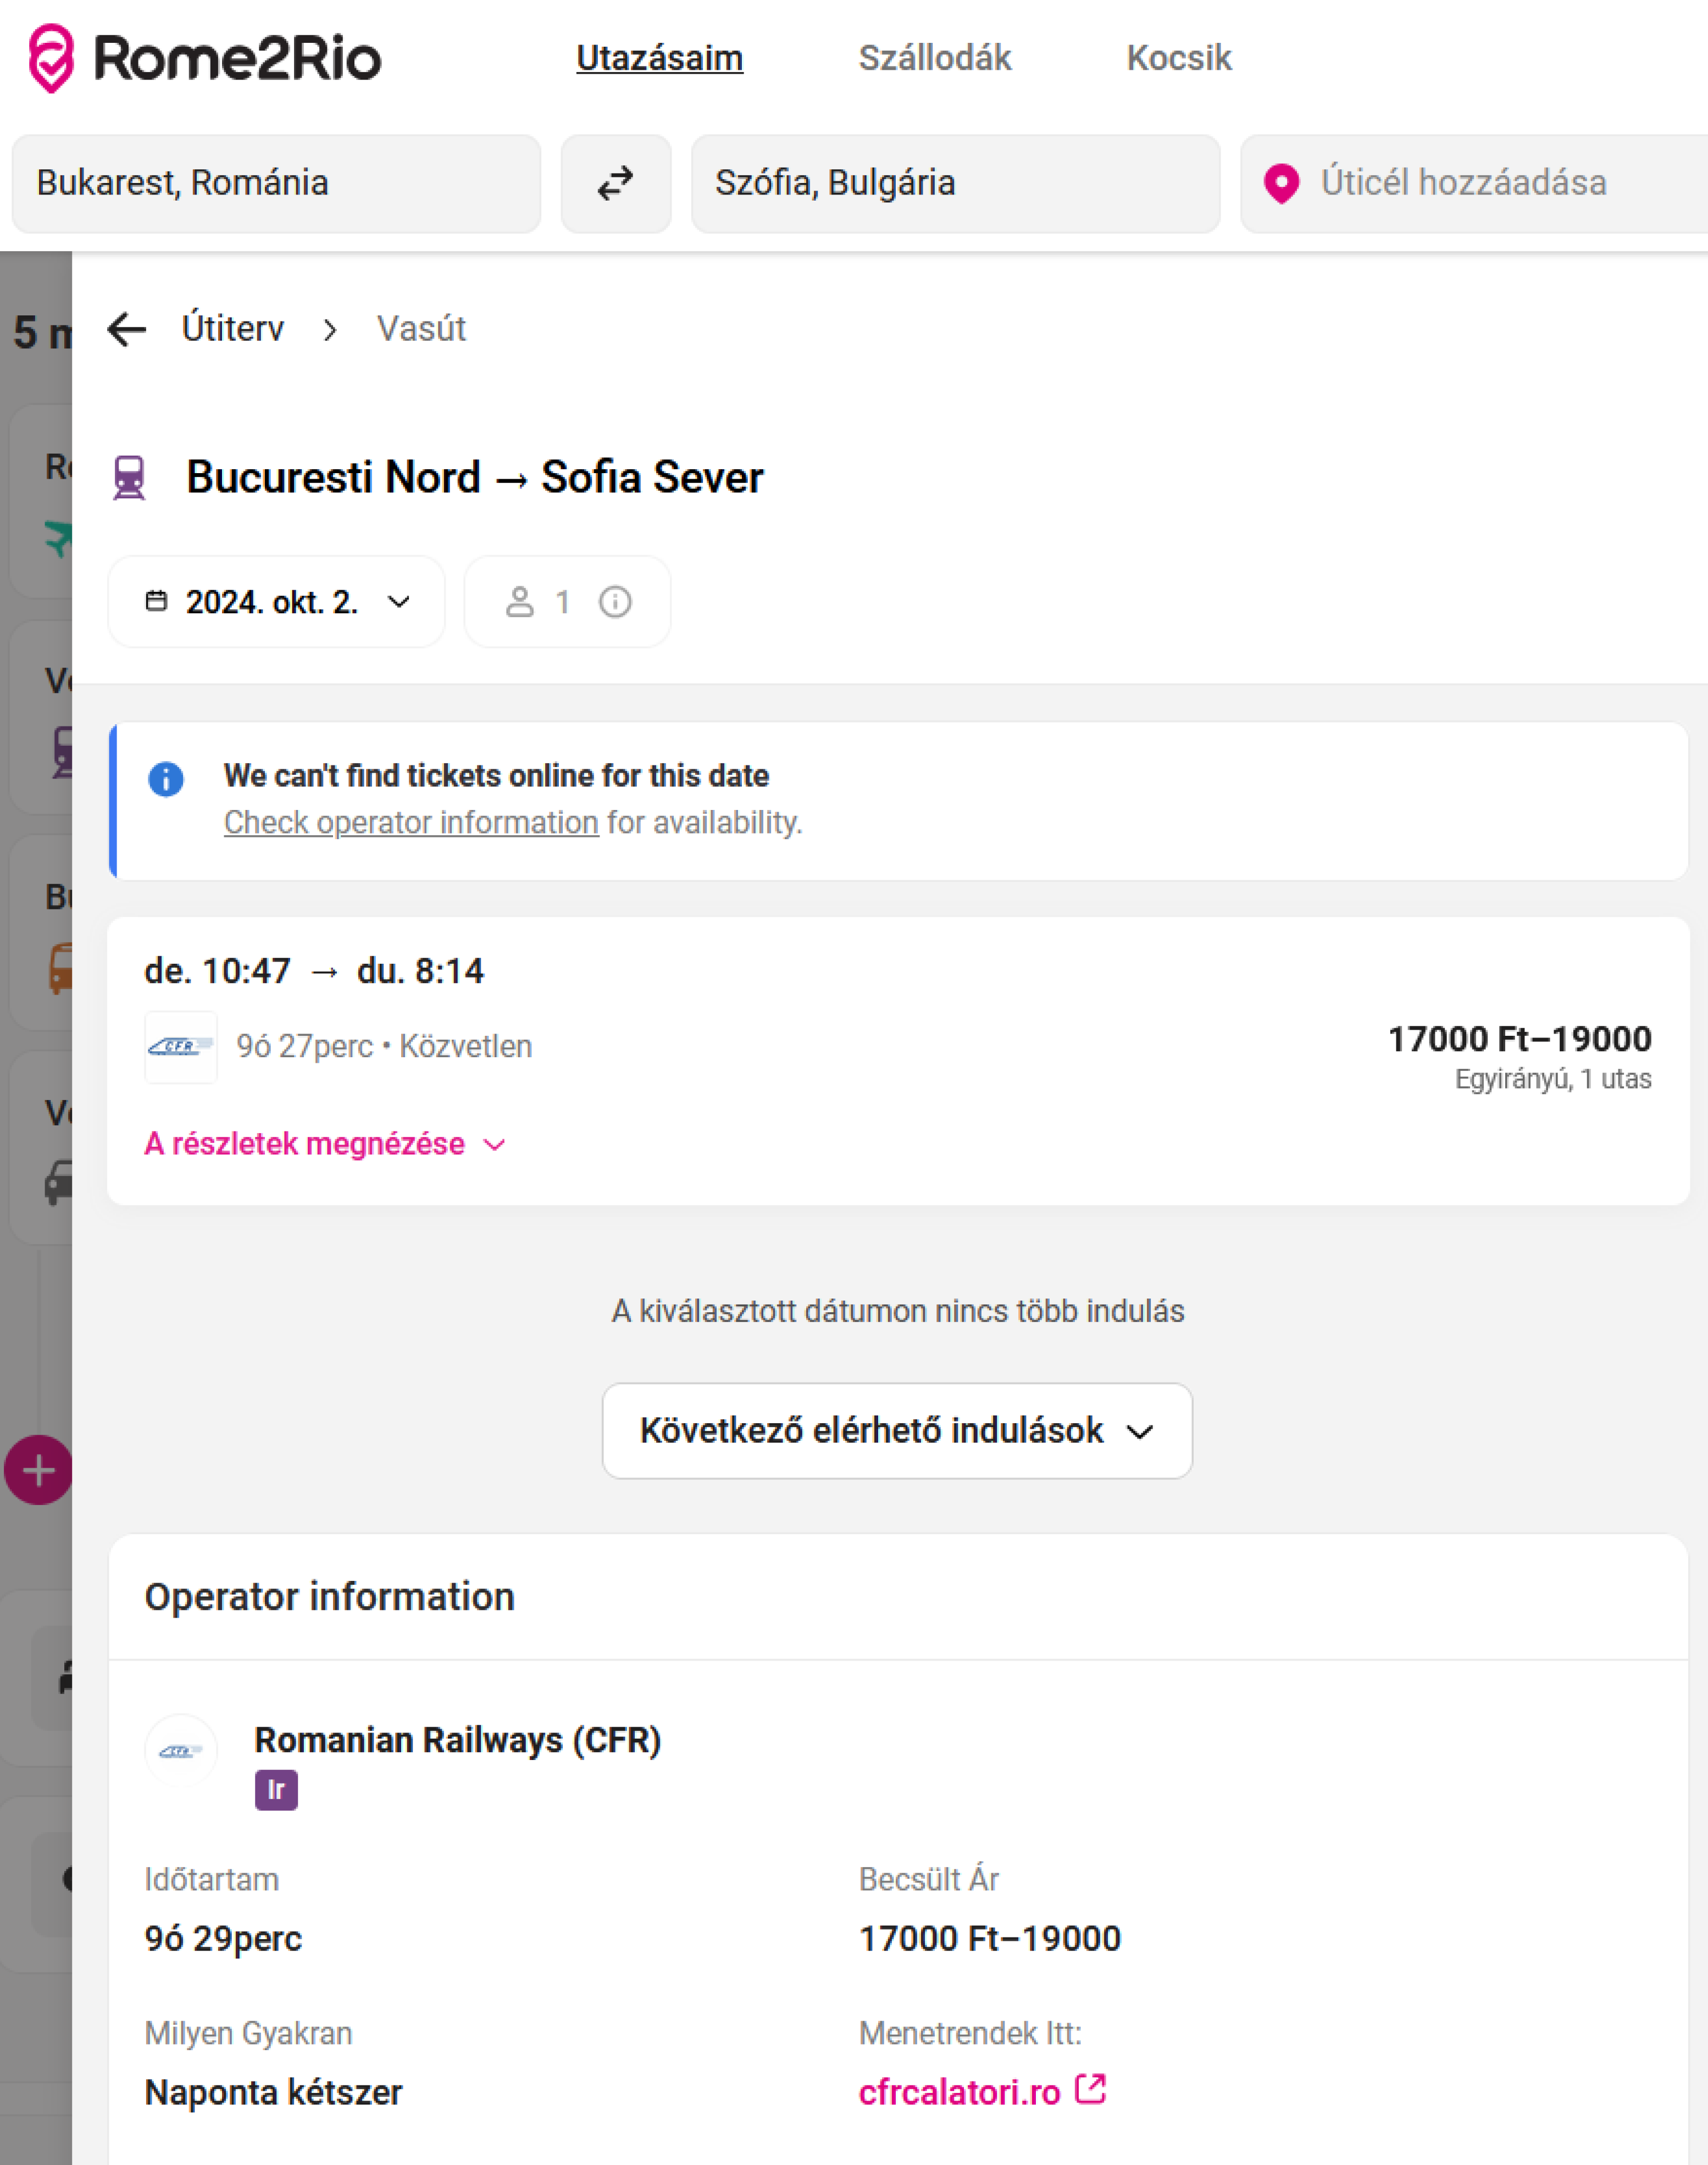Click the Útiterv breadcrumb
The image size is (1708, 2165).
point(233,329)
